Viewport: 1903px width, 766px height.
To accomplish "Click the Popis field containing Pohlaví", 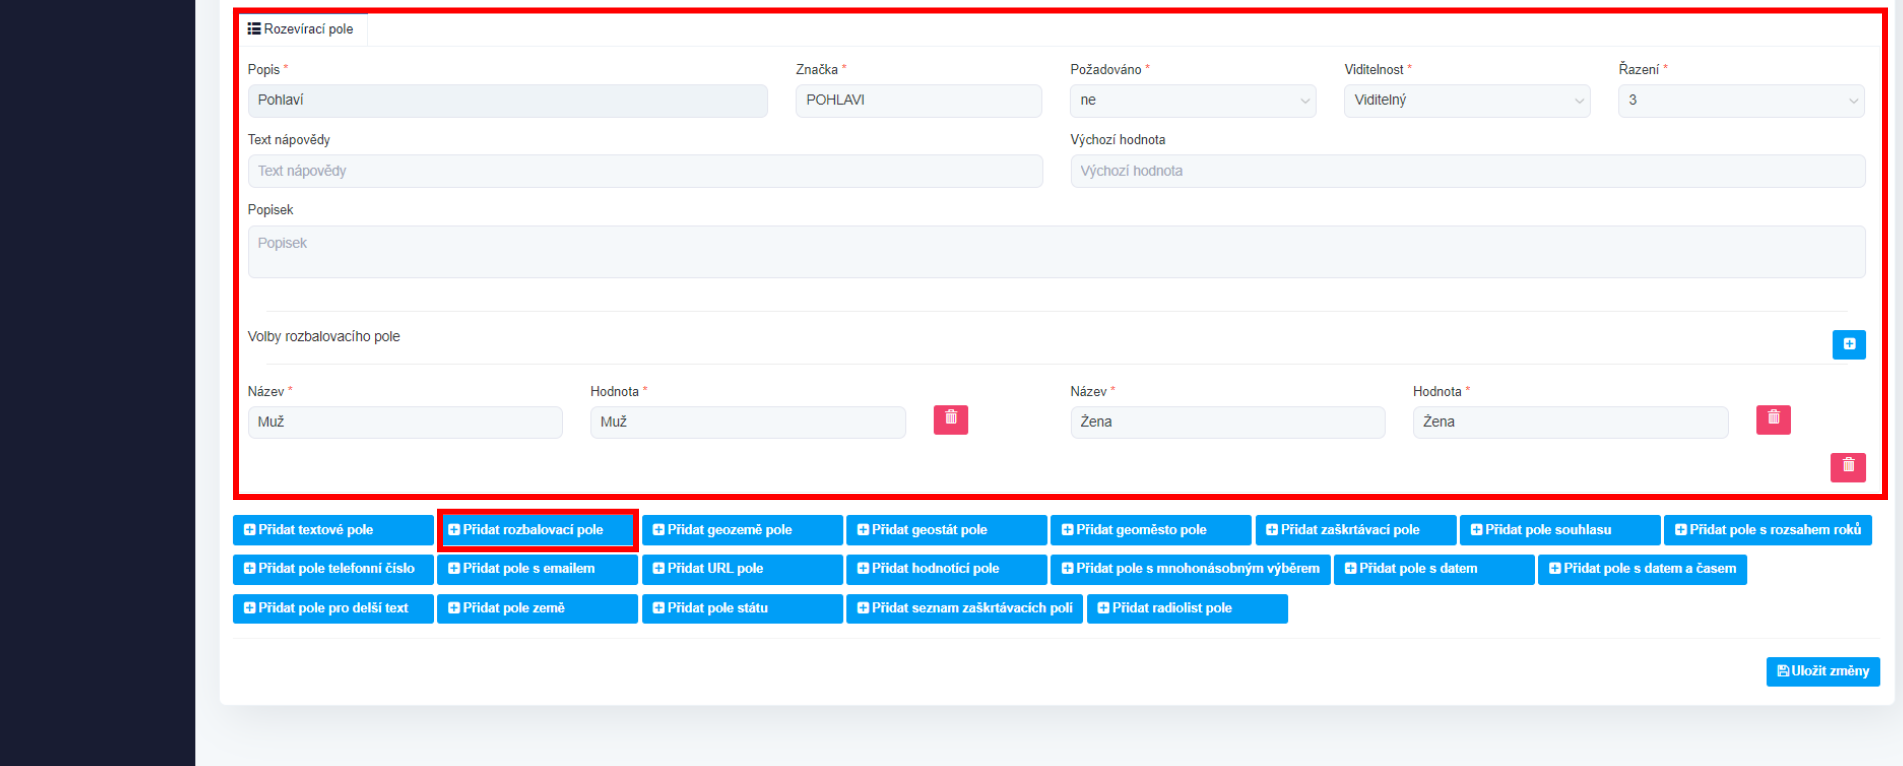I will [x=508, y=100].
